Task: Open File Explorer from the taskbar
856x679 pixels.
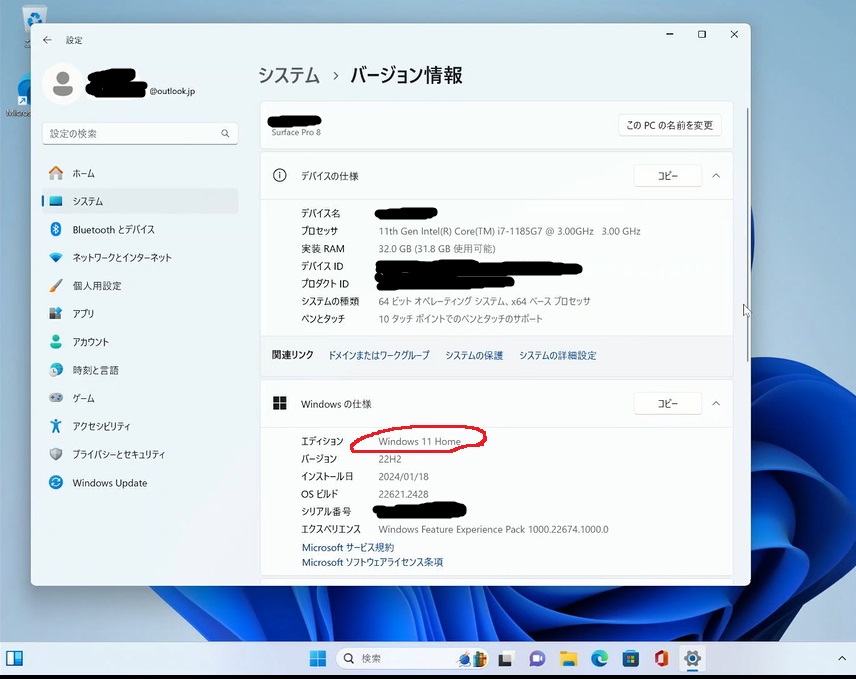Action: click(x=568, y=659)
